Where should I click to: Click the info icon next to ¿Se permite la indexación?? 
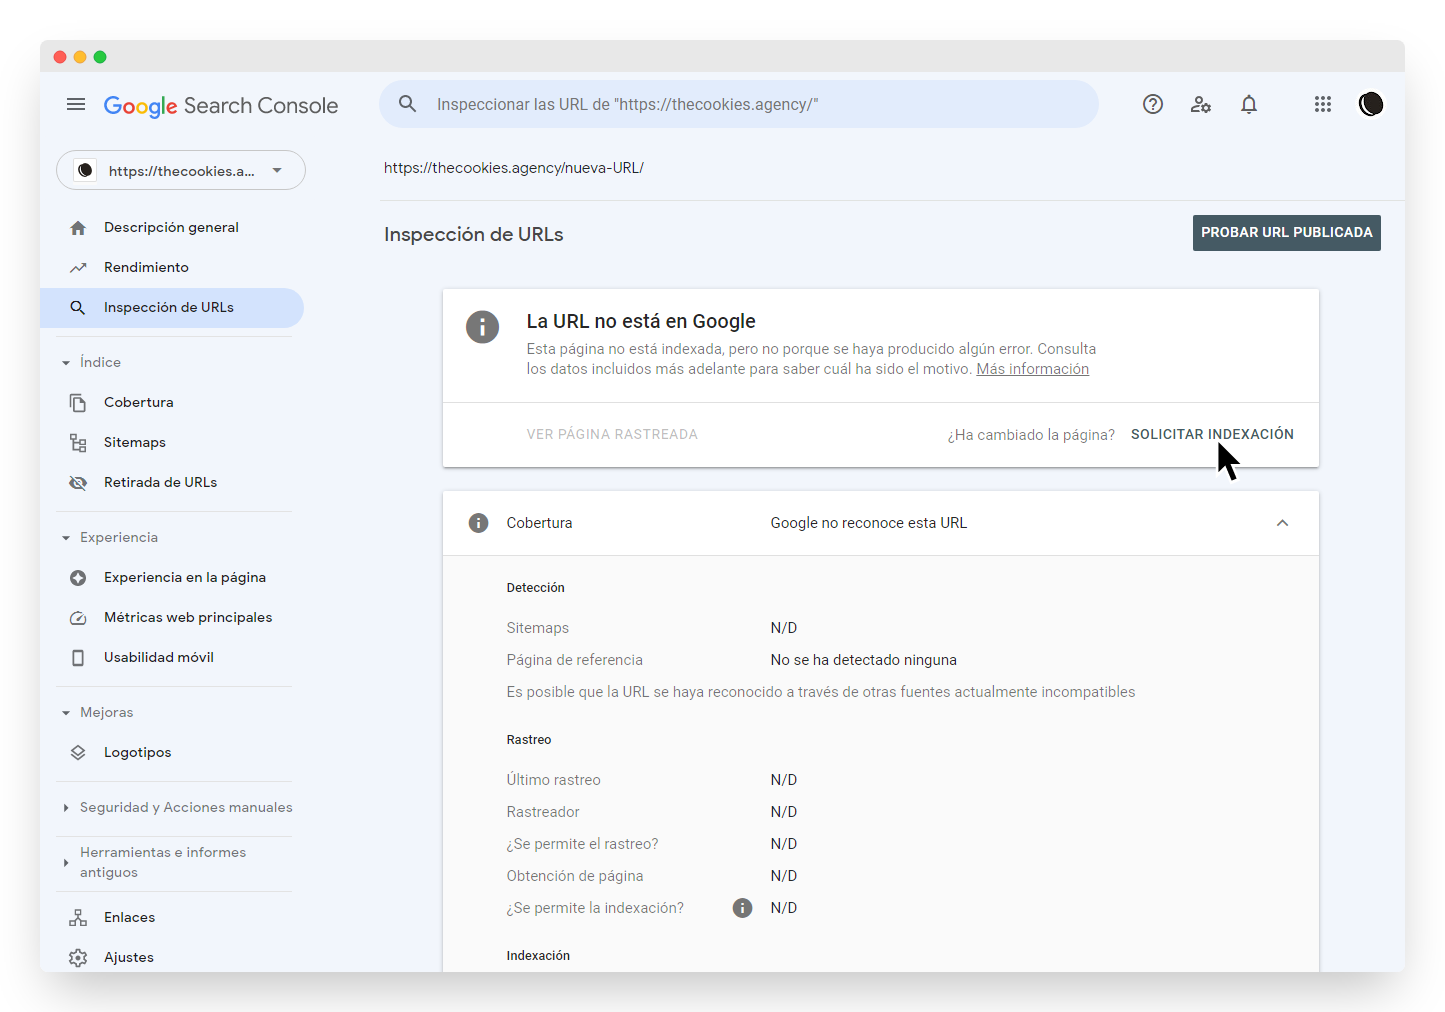[742, 908]
